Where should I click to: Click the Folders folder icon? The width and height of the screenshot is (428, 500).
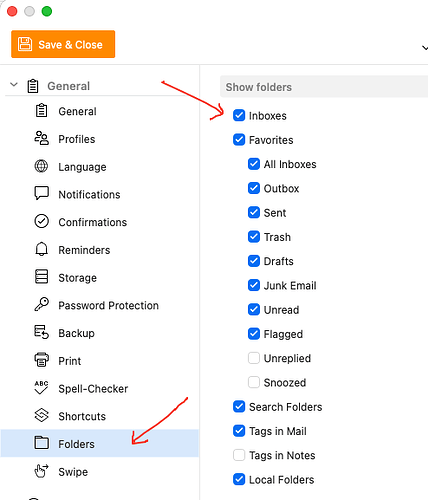[x=41, y=443]
